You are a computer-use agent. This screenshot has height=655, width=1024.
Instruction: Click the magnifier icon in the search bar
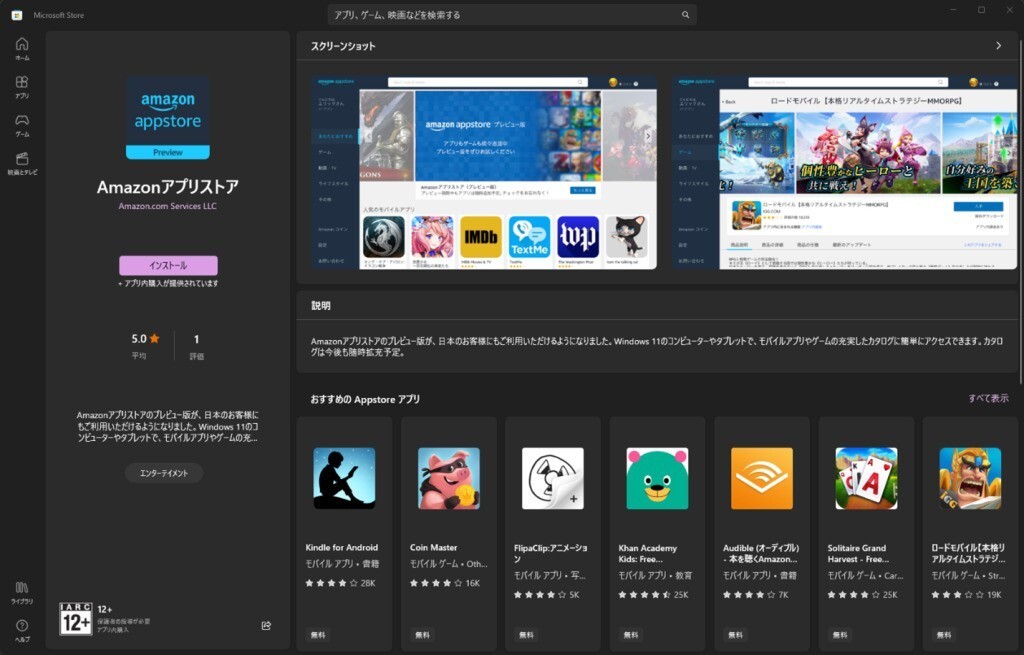685,14
